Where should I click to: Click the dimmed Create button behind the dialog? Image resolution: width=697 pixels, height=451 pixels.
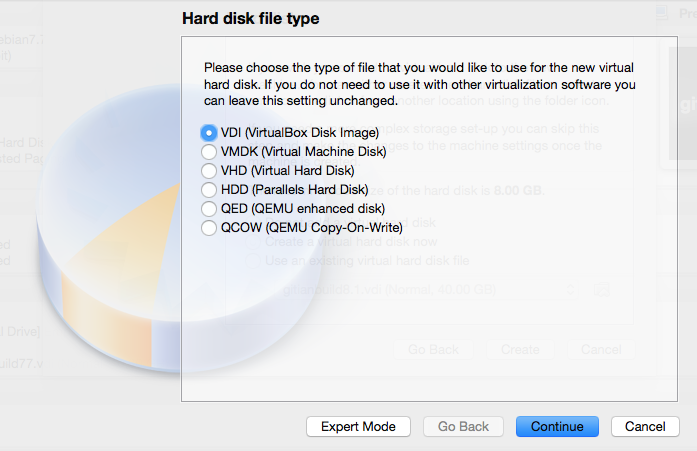(x=520, y=350)
